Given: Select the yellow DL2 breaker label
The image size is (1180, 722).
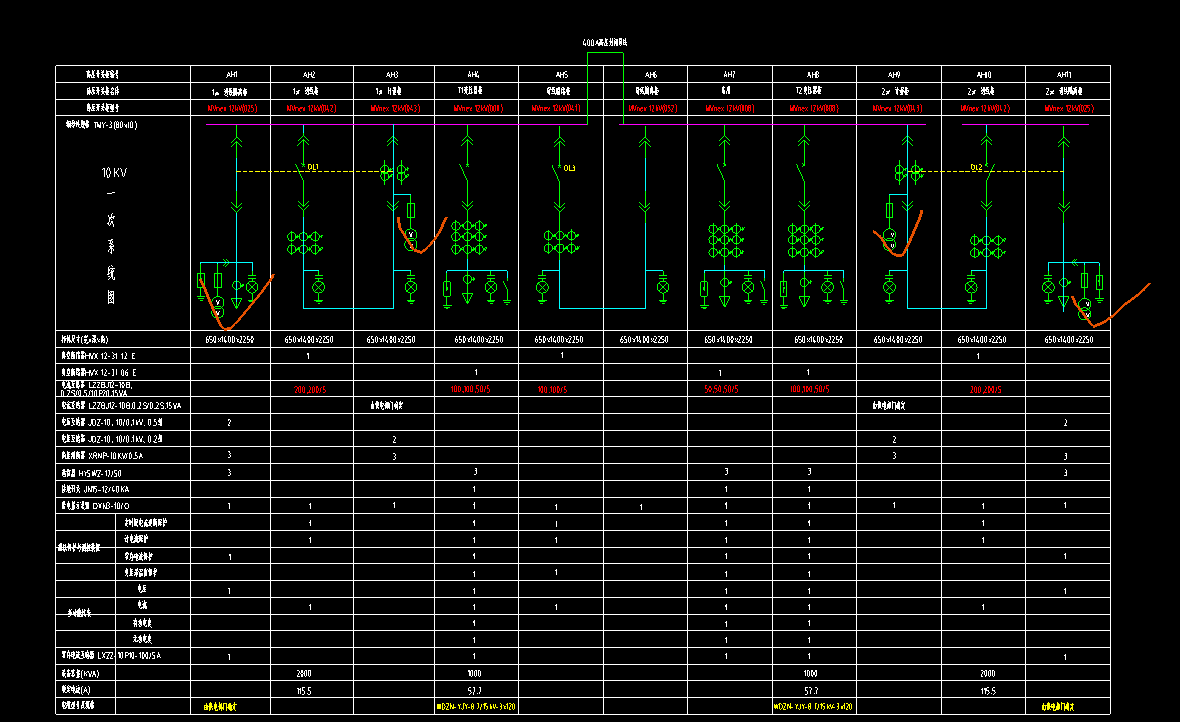Looking at the screenshot, I should pos(976,167).
